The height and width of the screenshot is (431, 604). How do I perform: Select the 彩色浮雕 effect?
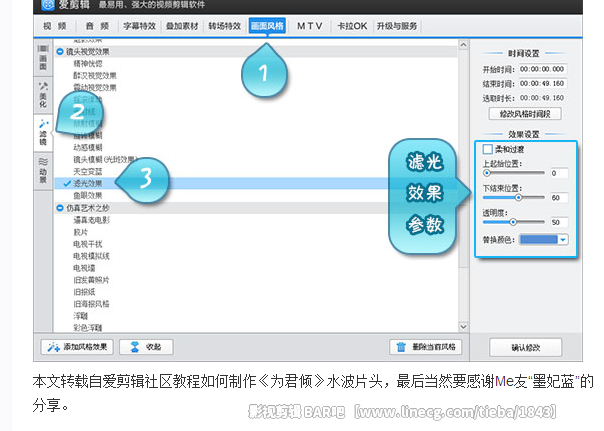tap(88, 327)
